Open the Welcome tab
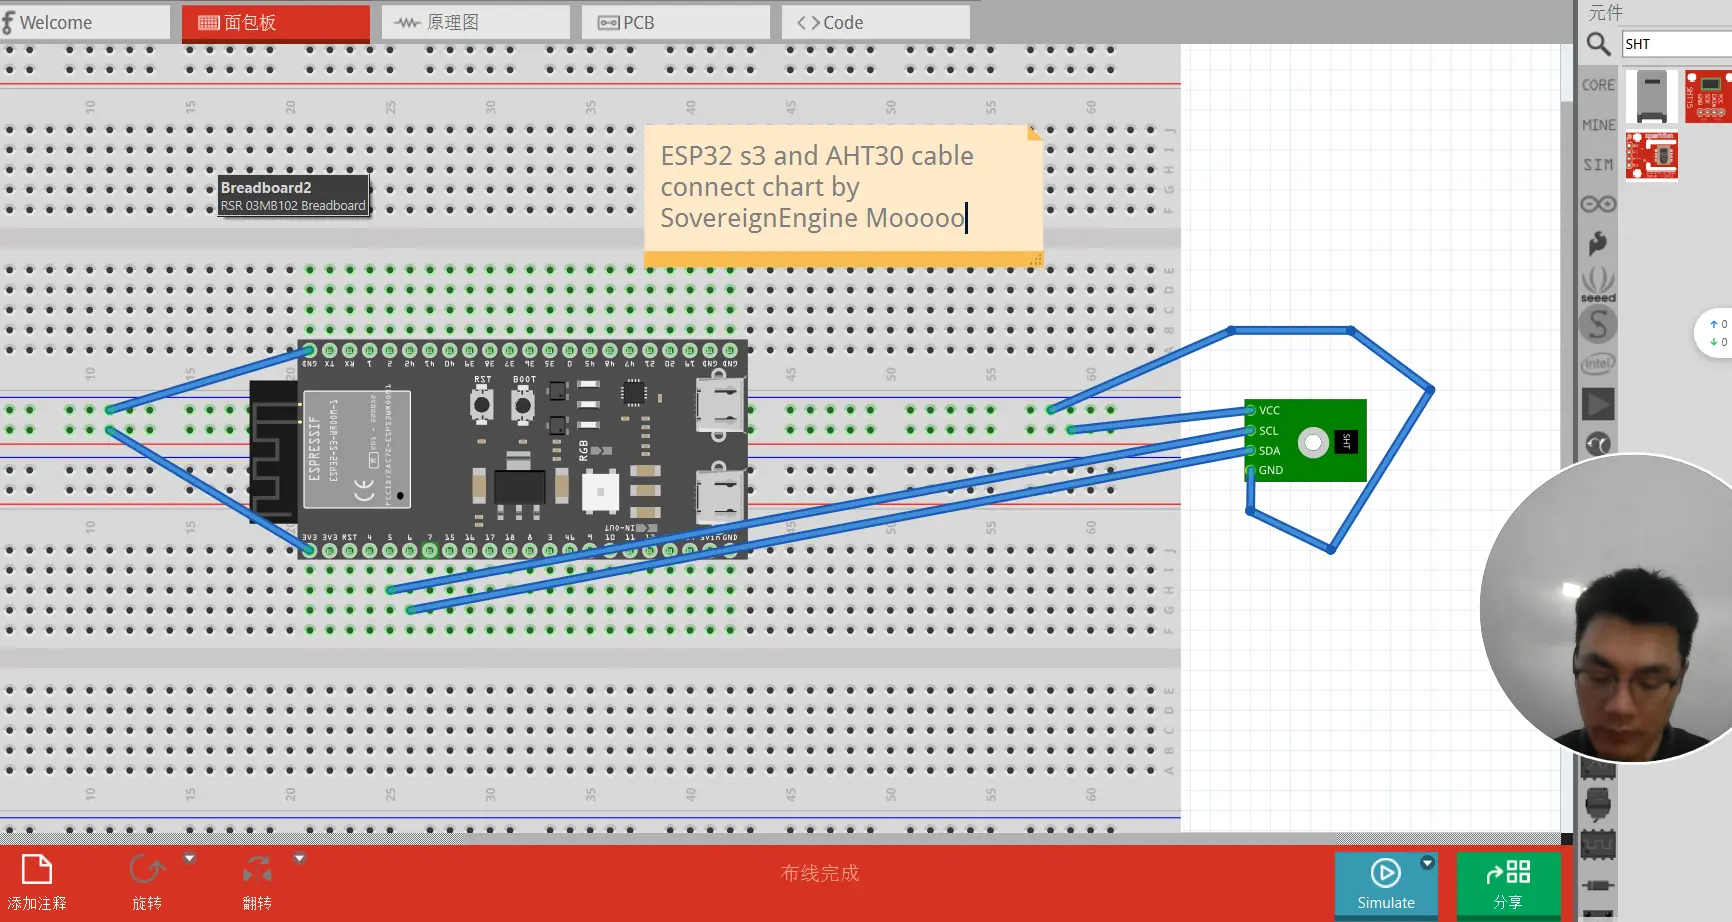 [86, 22]
